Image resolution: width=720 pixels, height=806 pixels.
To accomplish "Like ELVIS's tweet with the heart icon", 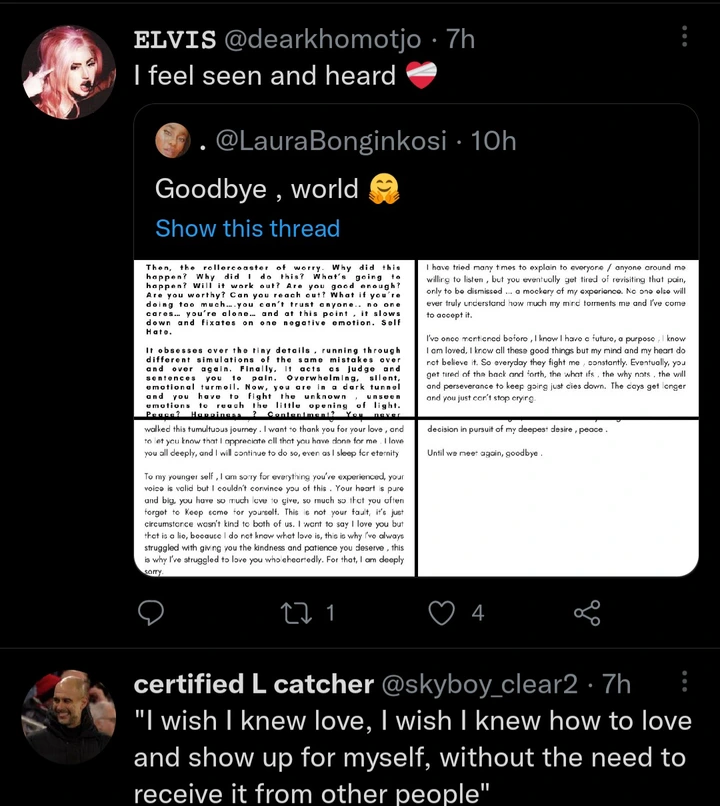I will coord(441,613).
